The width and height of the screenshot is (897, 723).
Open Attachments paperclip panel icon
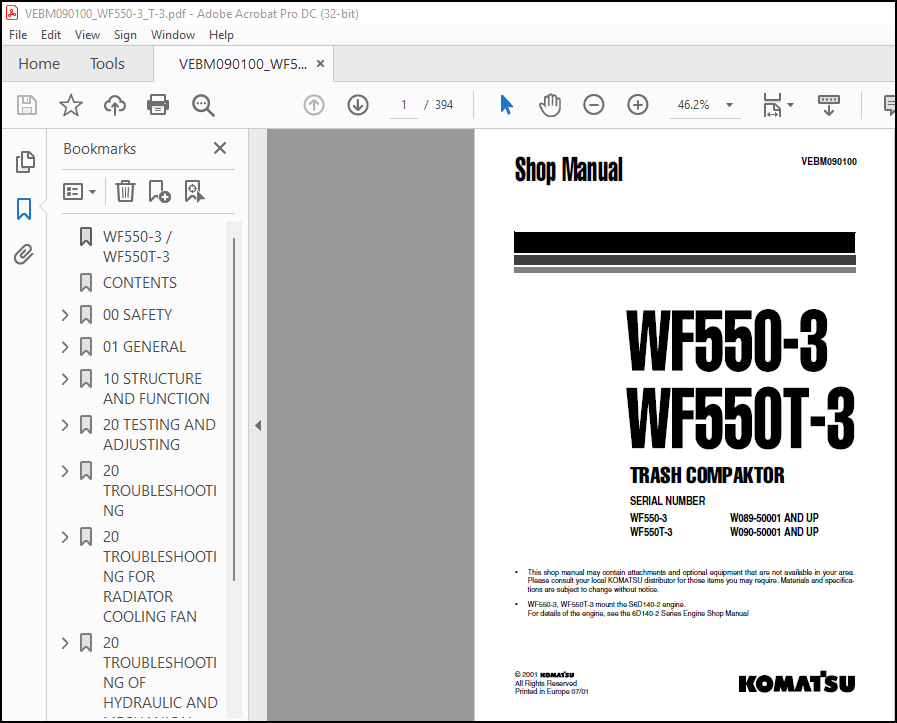click(24, 255)
